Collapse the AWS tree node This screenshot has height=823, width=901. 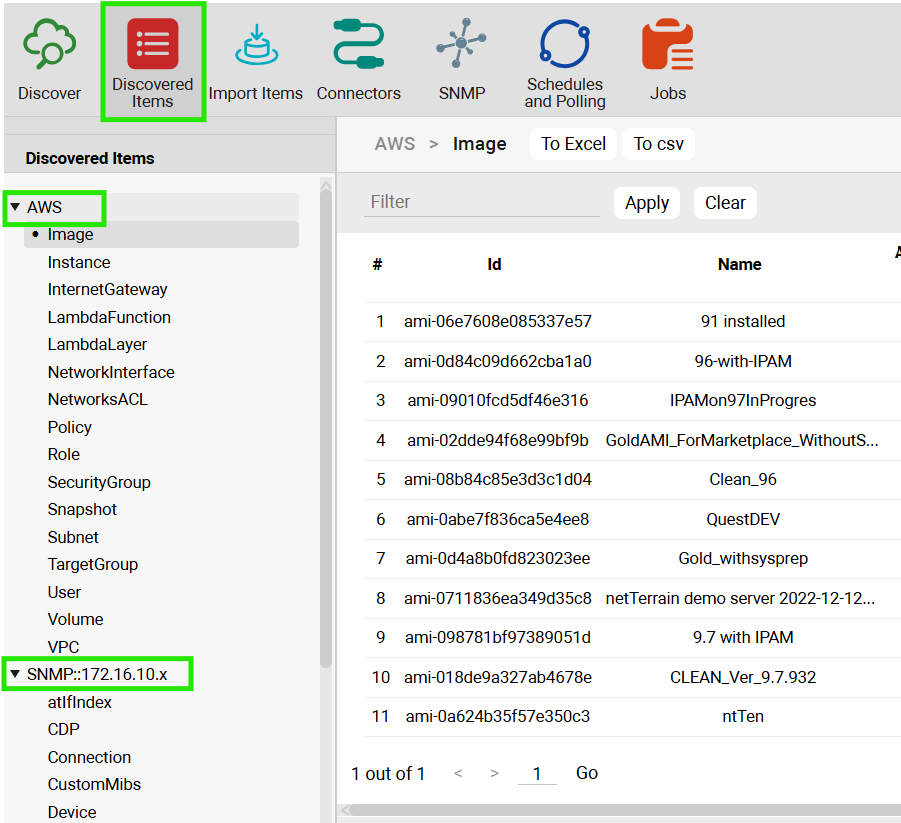[15, 208]
